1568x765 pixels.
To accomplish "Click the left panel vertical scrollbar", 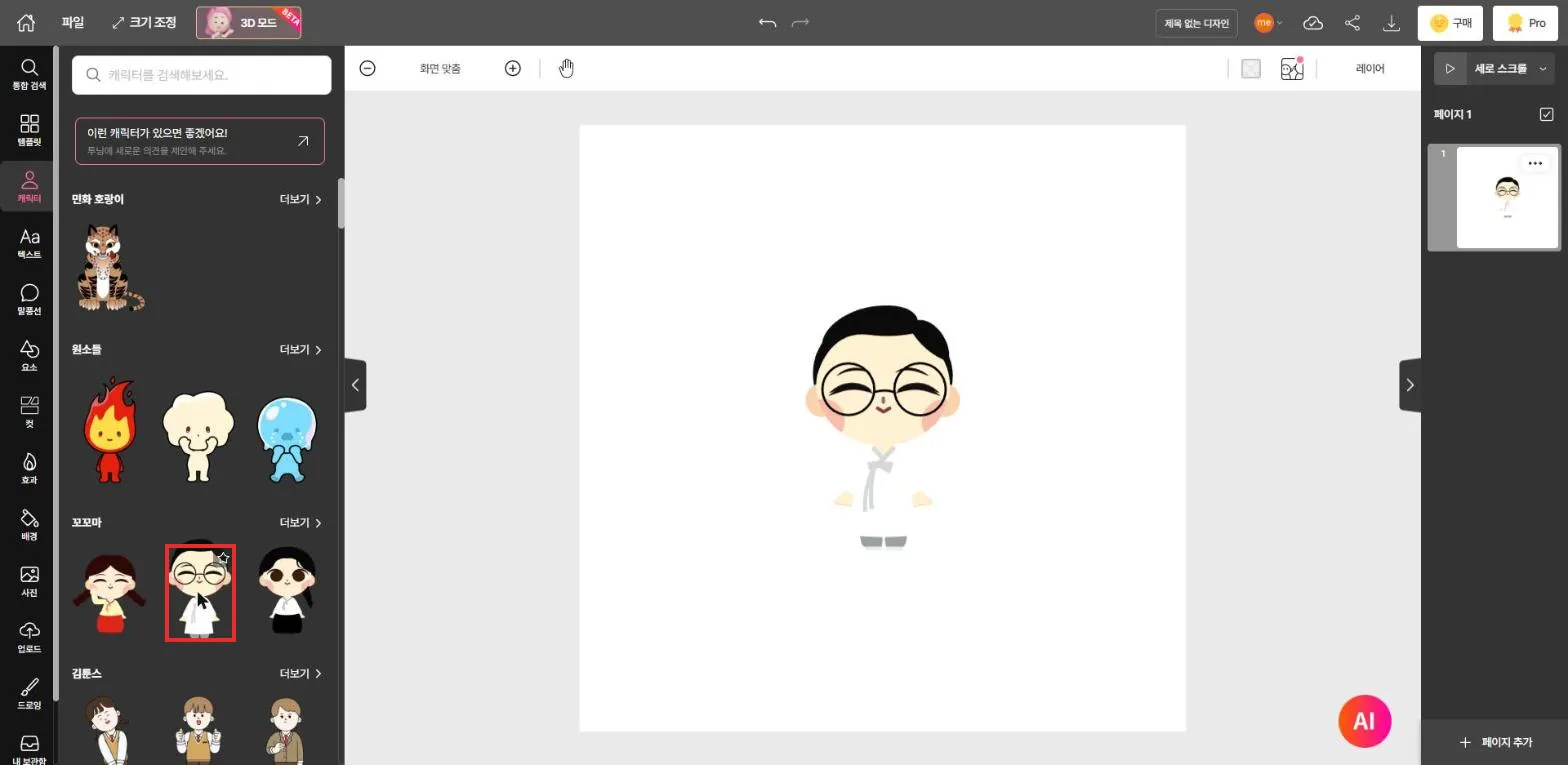I will (340, 203).
